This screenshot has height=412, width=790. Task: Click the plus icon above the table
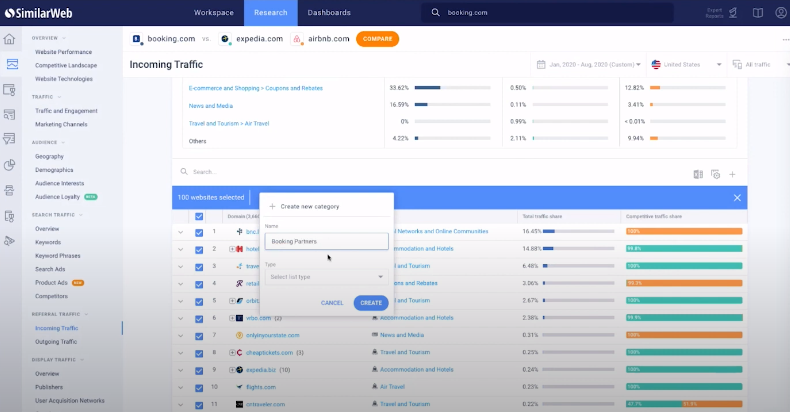[x=732, y=173]
